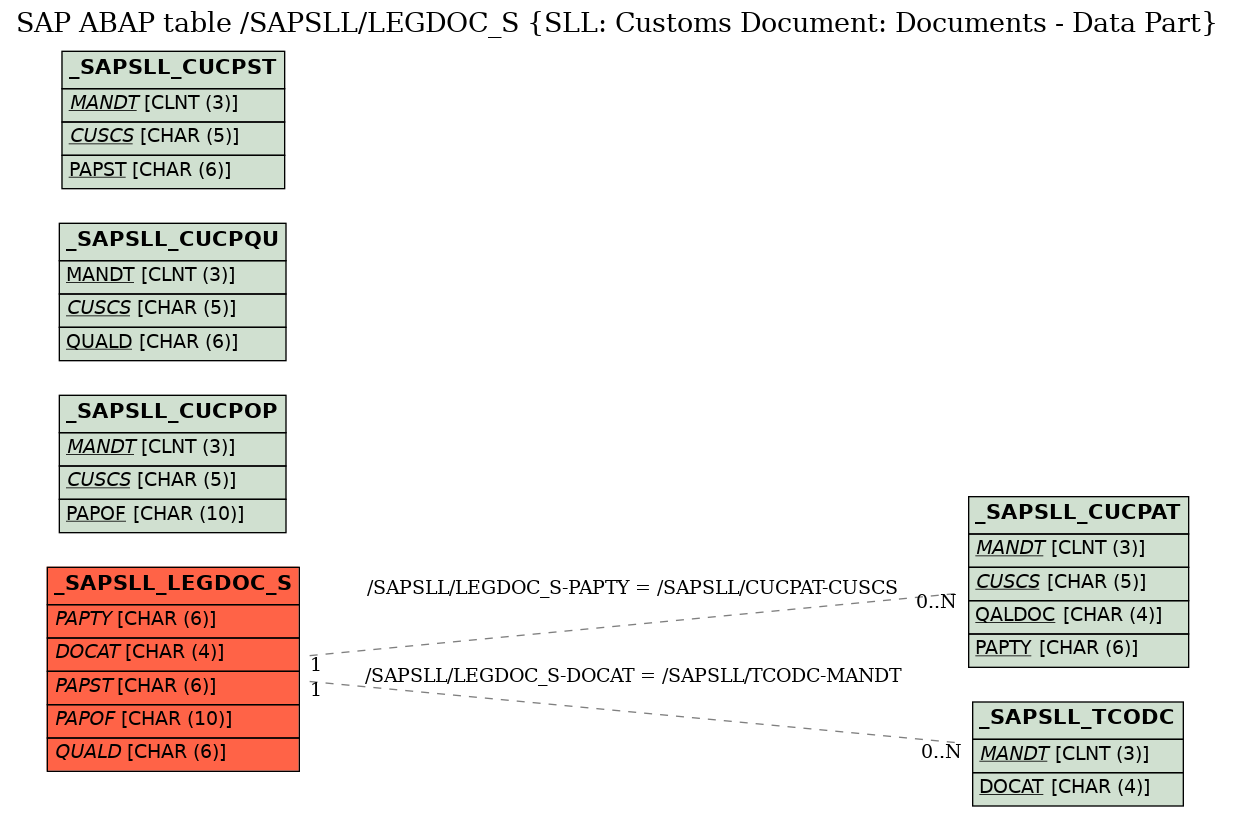This screenshot has height=817, width=1235.
Task: Select MANDT field in _SAPSLL_CUCPOP table
Action: (172, 448)
